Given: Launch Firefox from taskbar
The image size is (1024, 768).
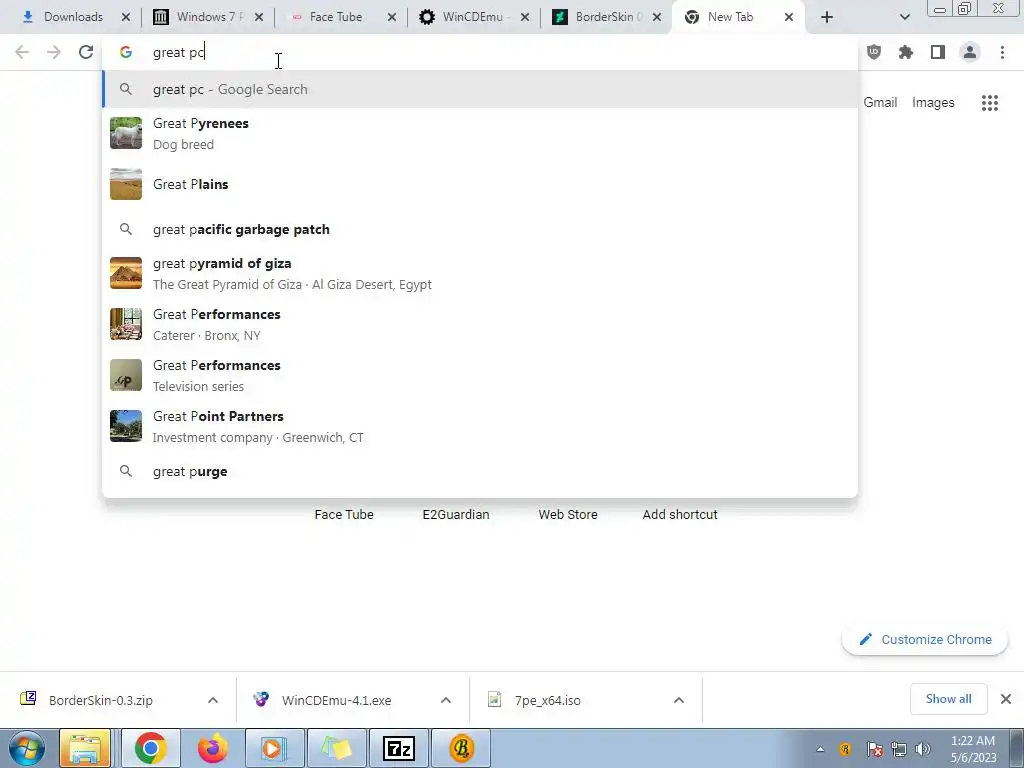Looking at the screenshot, I should [x=212, y=748].
